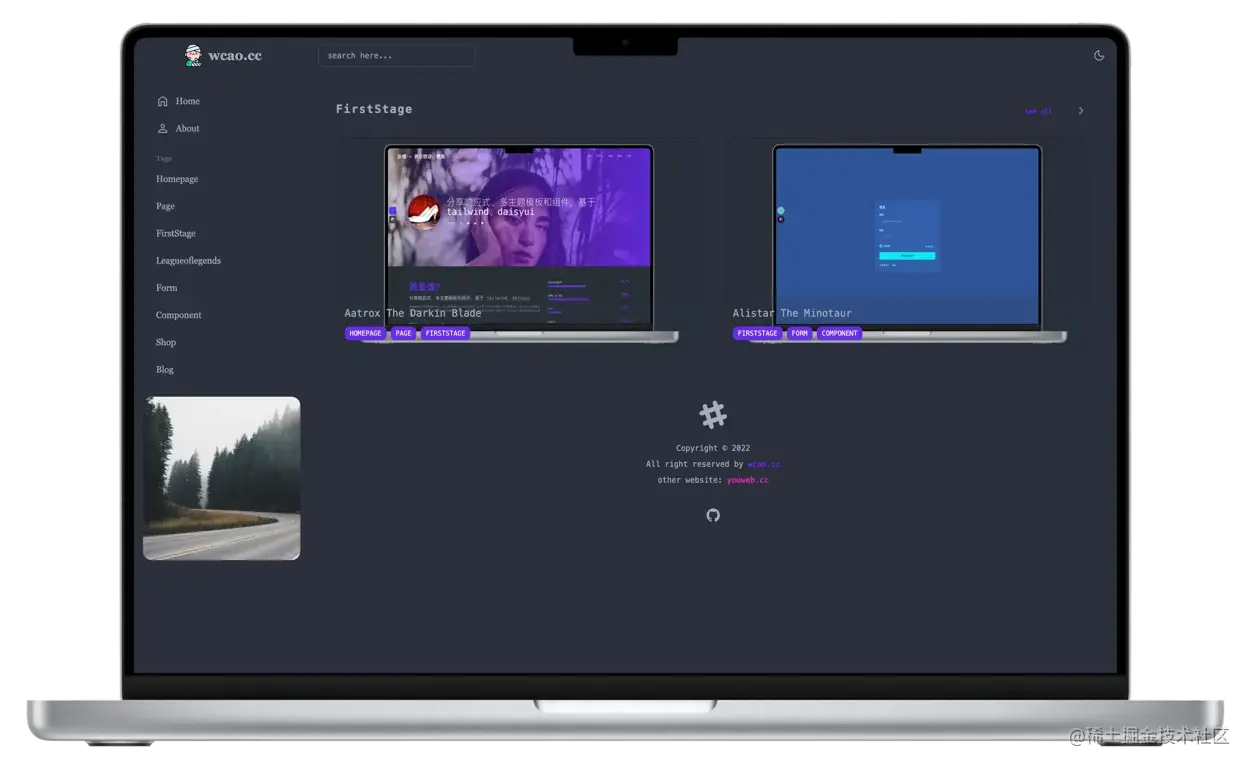Go to Blog in the sidebar
This screenshot has height=768, width=1251.
165,369
